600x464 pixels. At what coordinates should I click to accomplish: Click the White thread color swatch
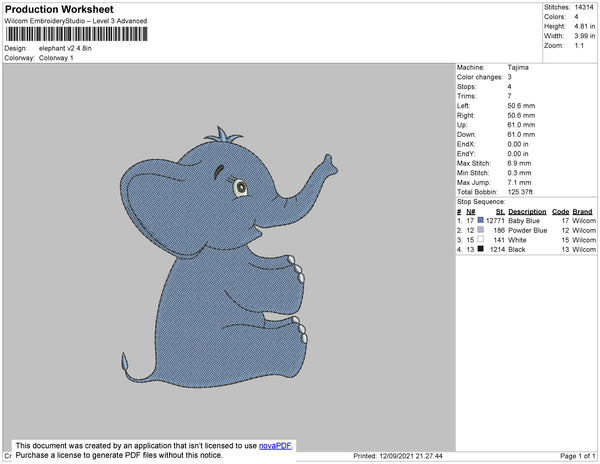click(481, 240)
